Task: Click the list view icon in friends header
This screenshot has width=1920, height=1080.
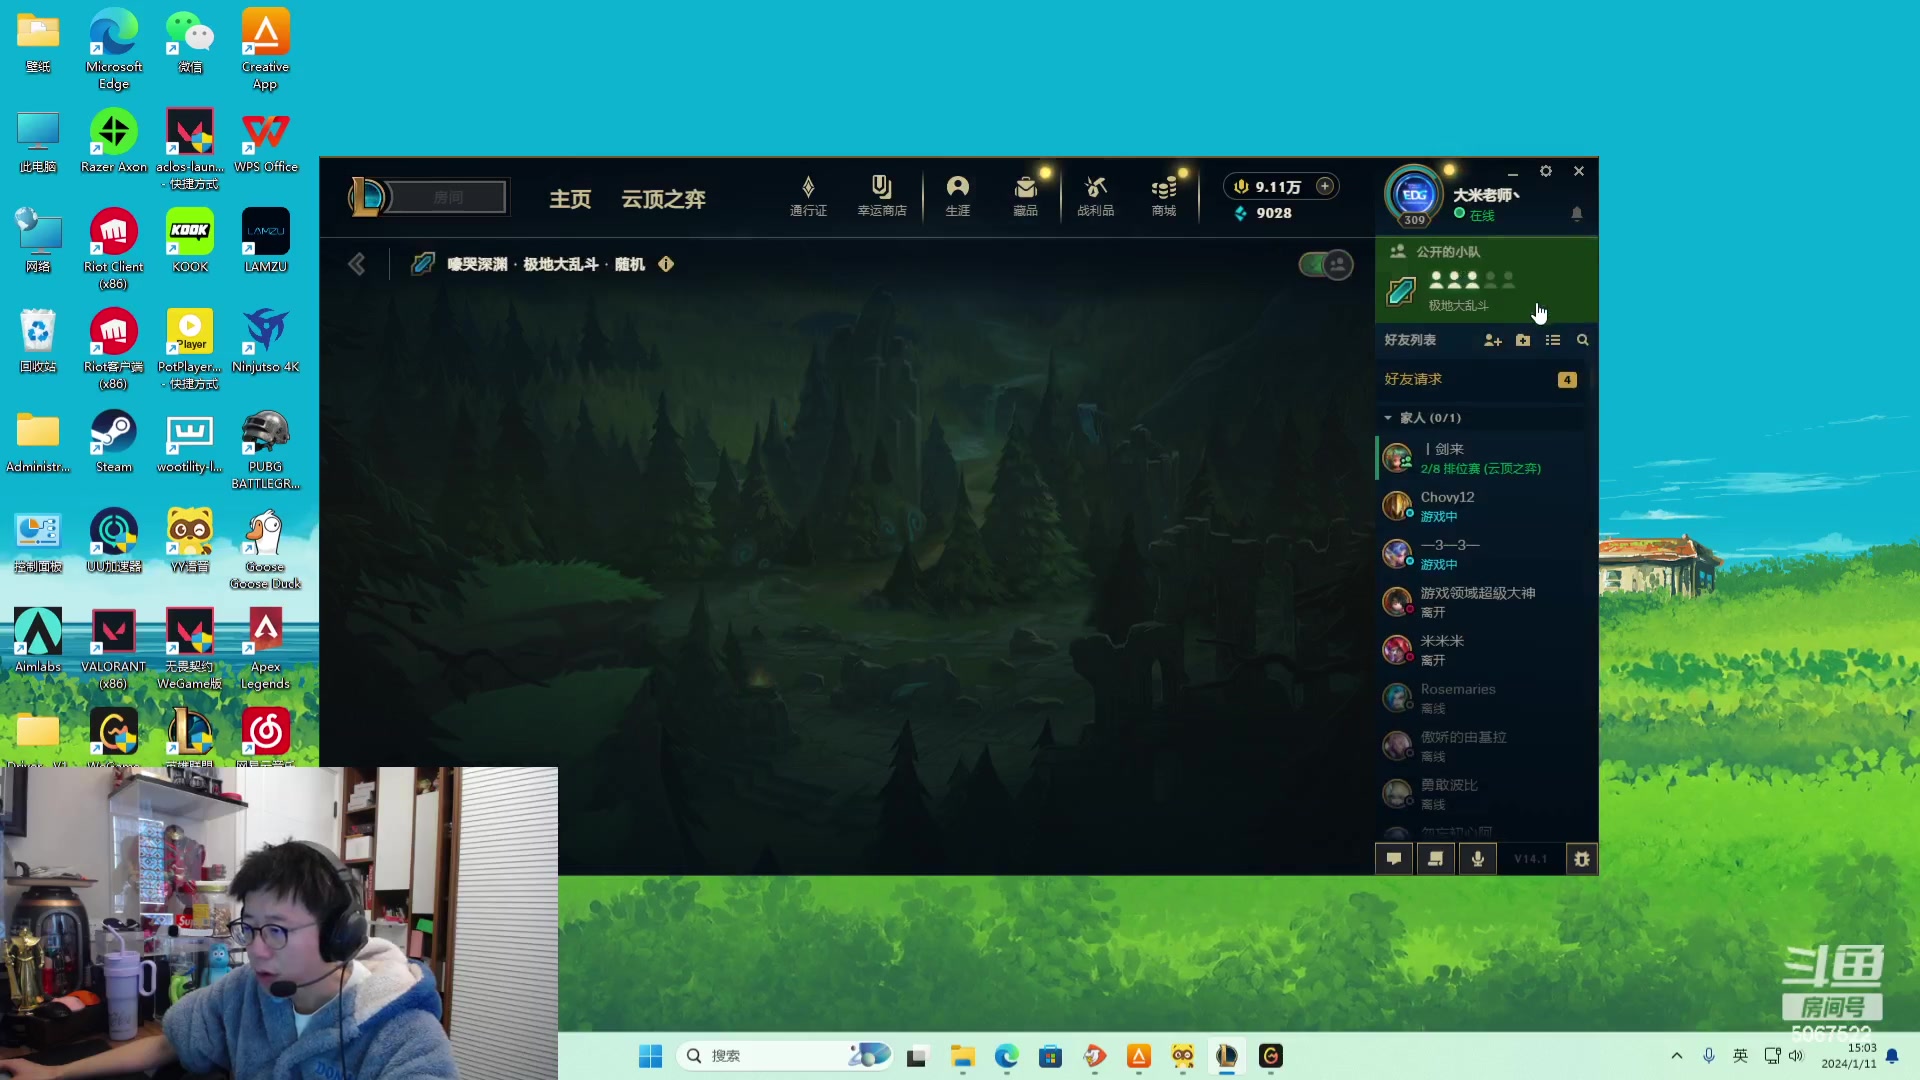Action: [x=1553, y=340]
